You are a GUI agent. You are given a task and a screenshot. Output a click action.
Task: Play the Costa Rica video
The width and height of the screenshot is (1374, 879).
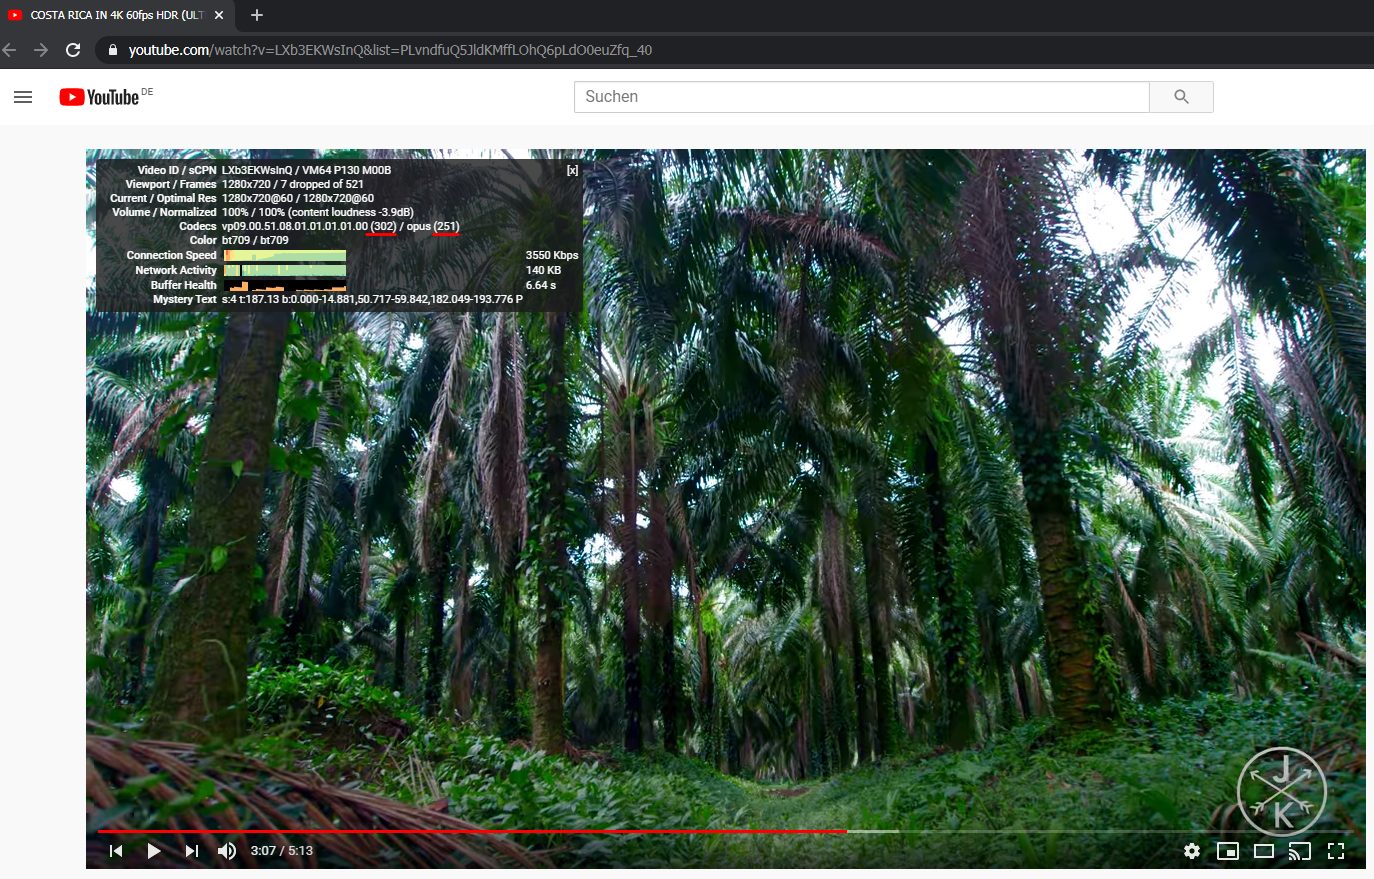pos(154,851)
